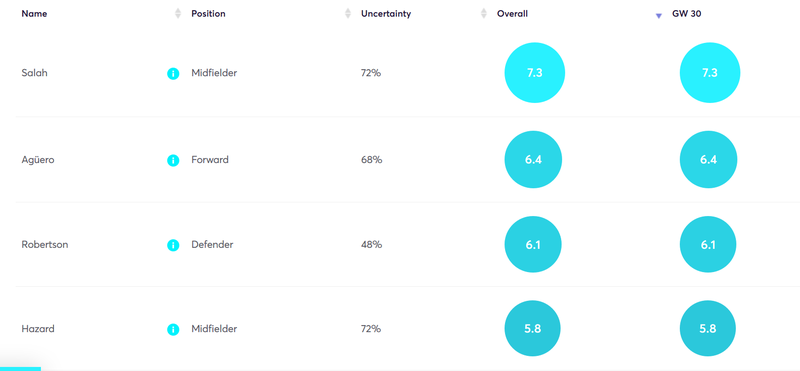Open the info icon next to Agüero
The width and height of the screenshot is (800, 371).
point(173,161)
